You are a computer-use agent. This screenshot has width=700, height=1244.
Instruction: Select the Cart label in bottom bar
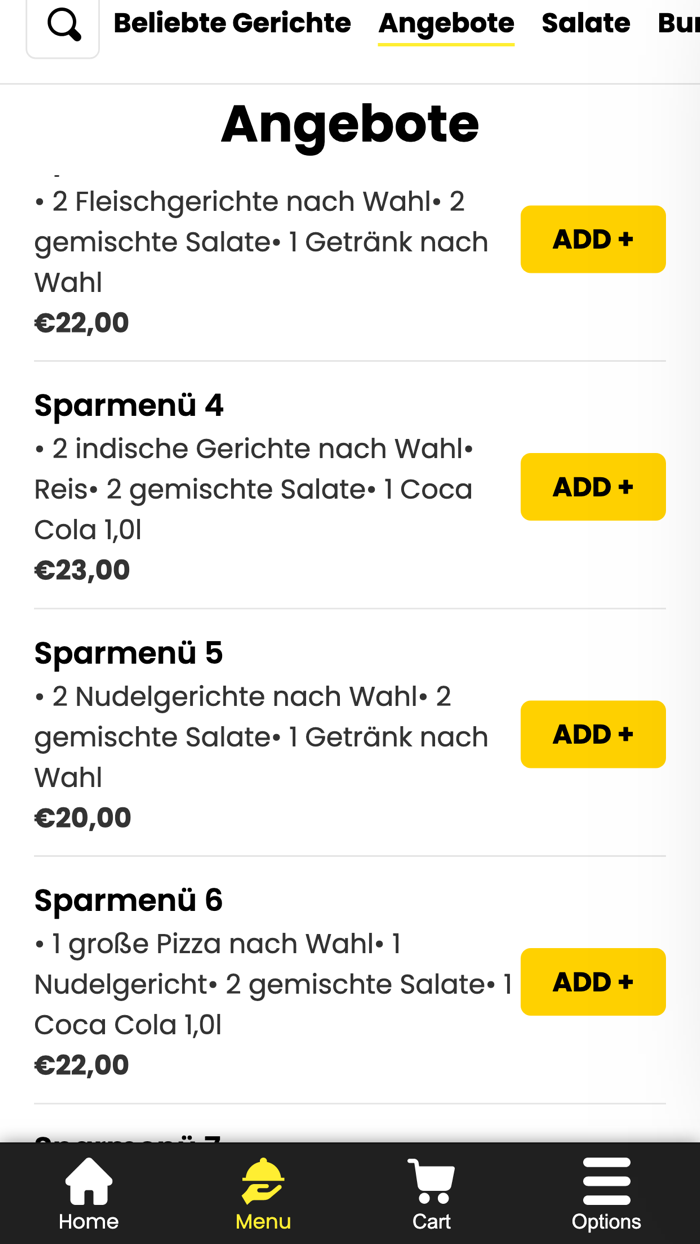(430, 1221)
